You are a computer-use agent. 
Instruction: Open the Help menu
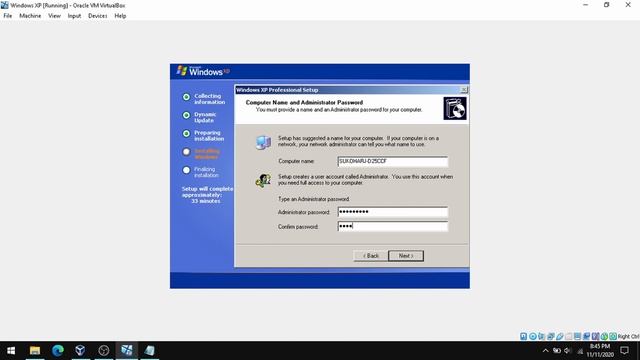tap(120, 16)
